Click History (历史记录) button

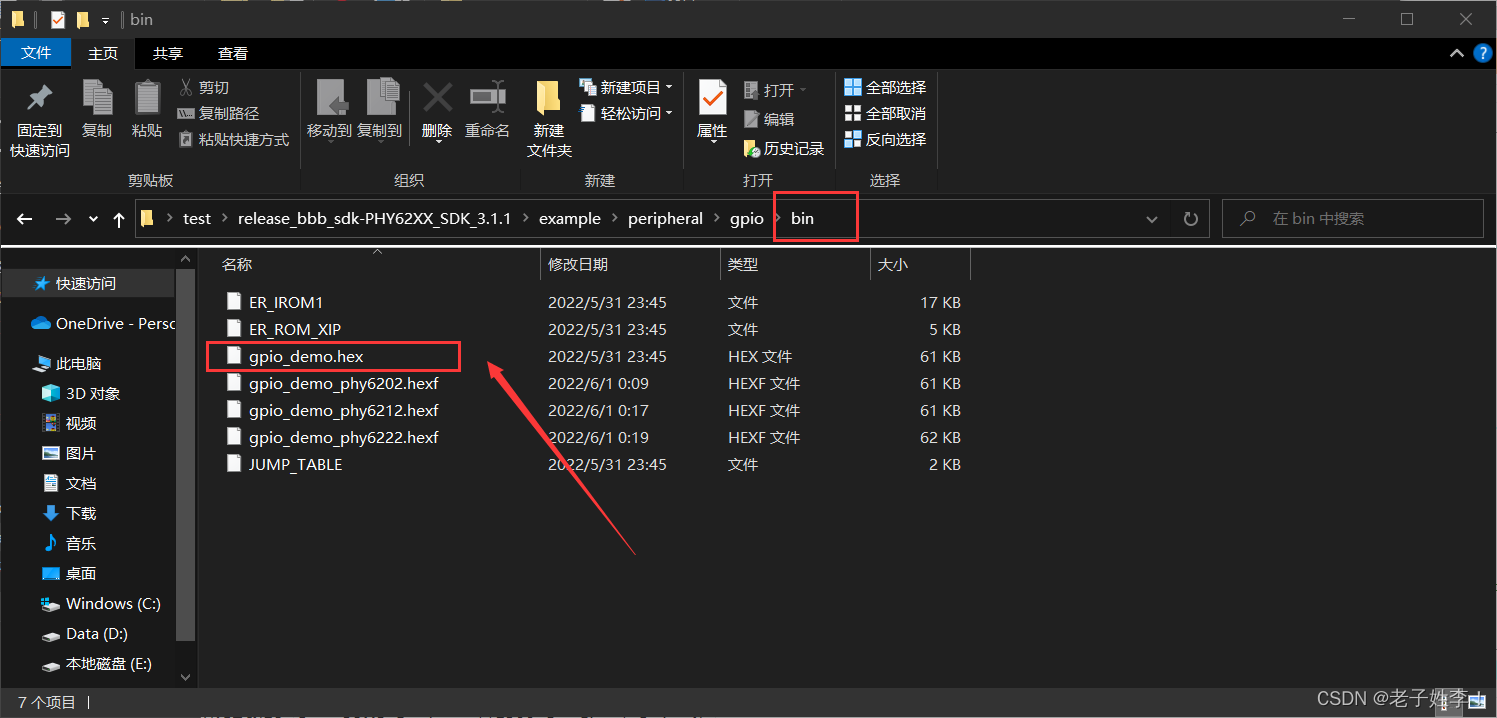pos(784,148)
